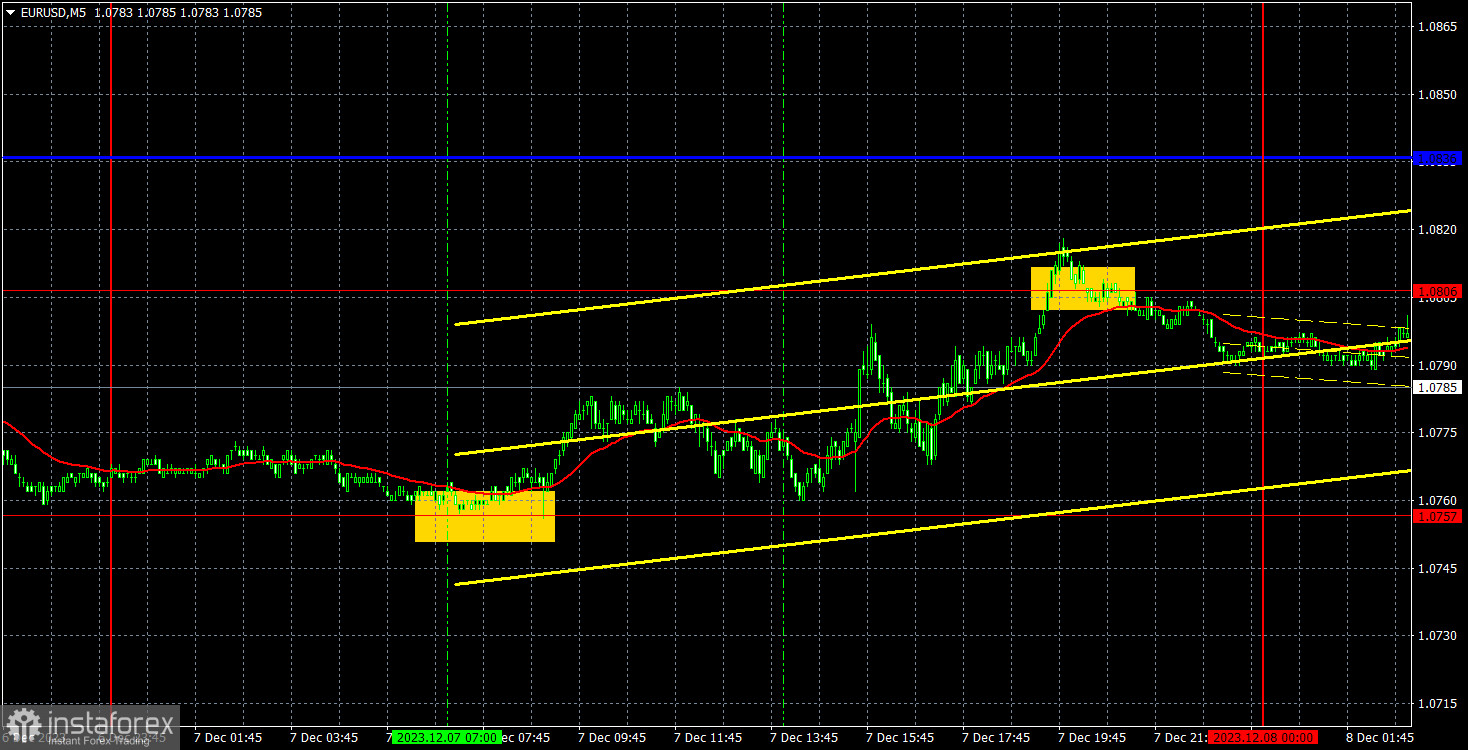Click the 7 Dec 01:45 time label
Screen dimensions: 1468x750
click(228, 737)
